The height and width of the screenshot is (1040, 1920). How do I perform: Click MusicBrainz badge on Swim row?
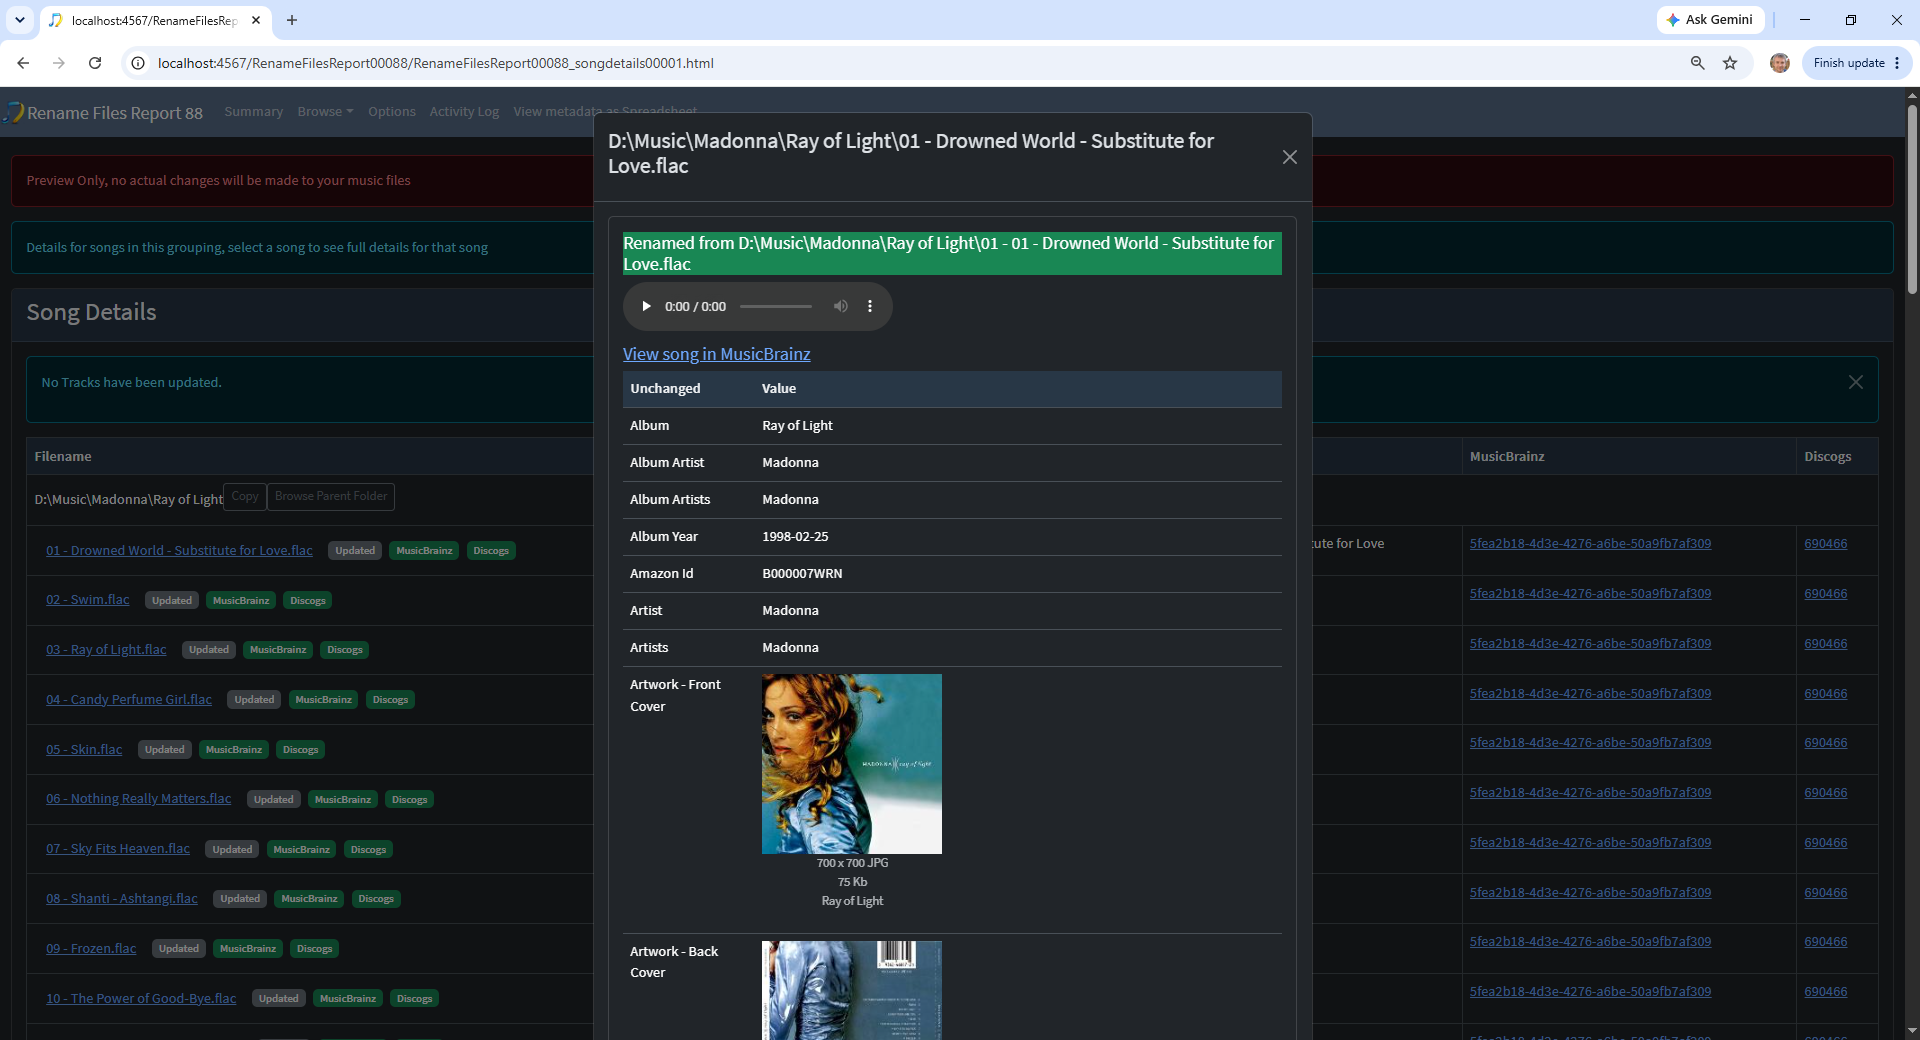(x=241, y=601)
